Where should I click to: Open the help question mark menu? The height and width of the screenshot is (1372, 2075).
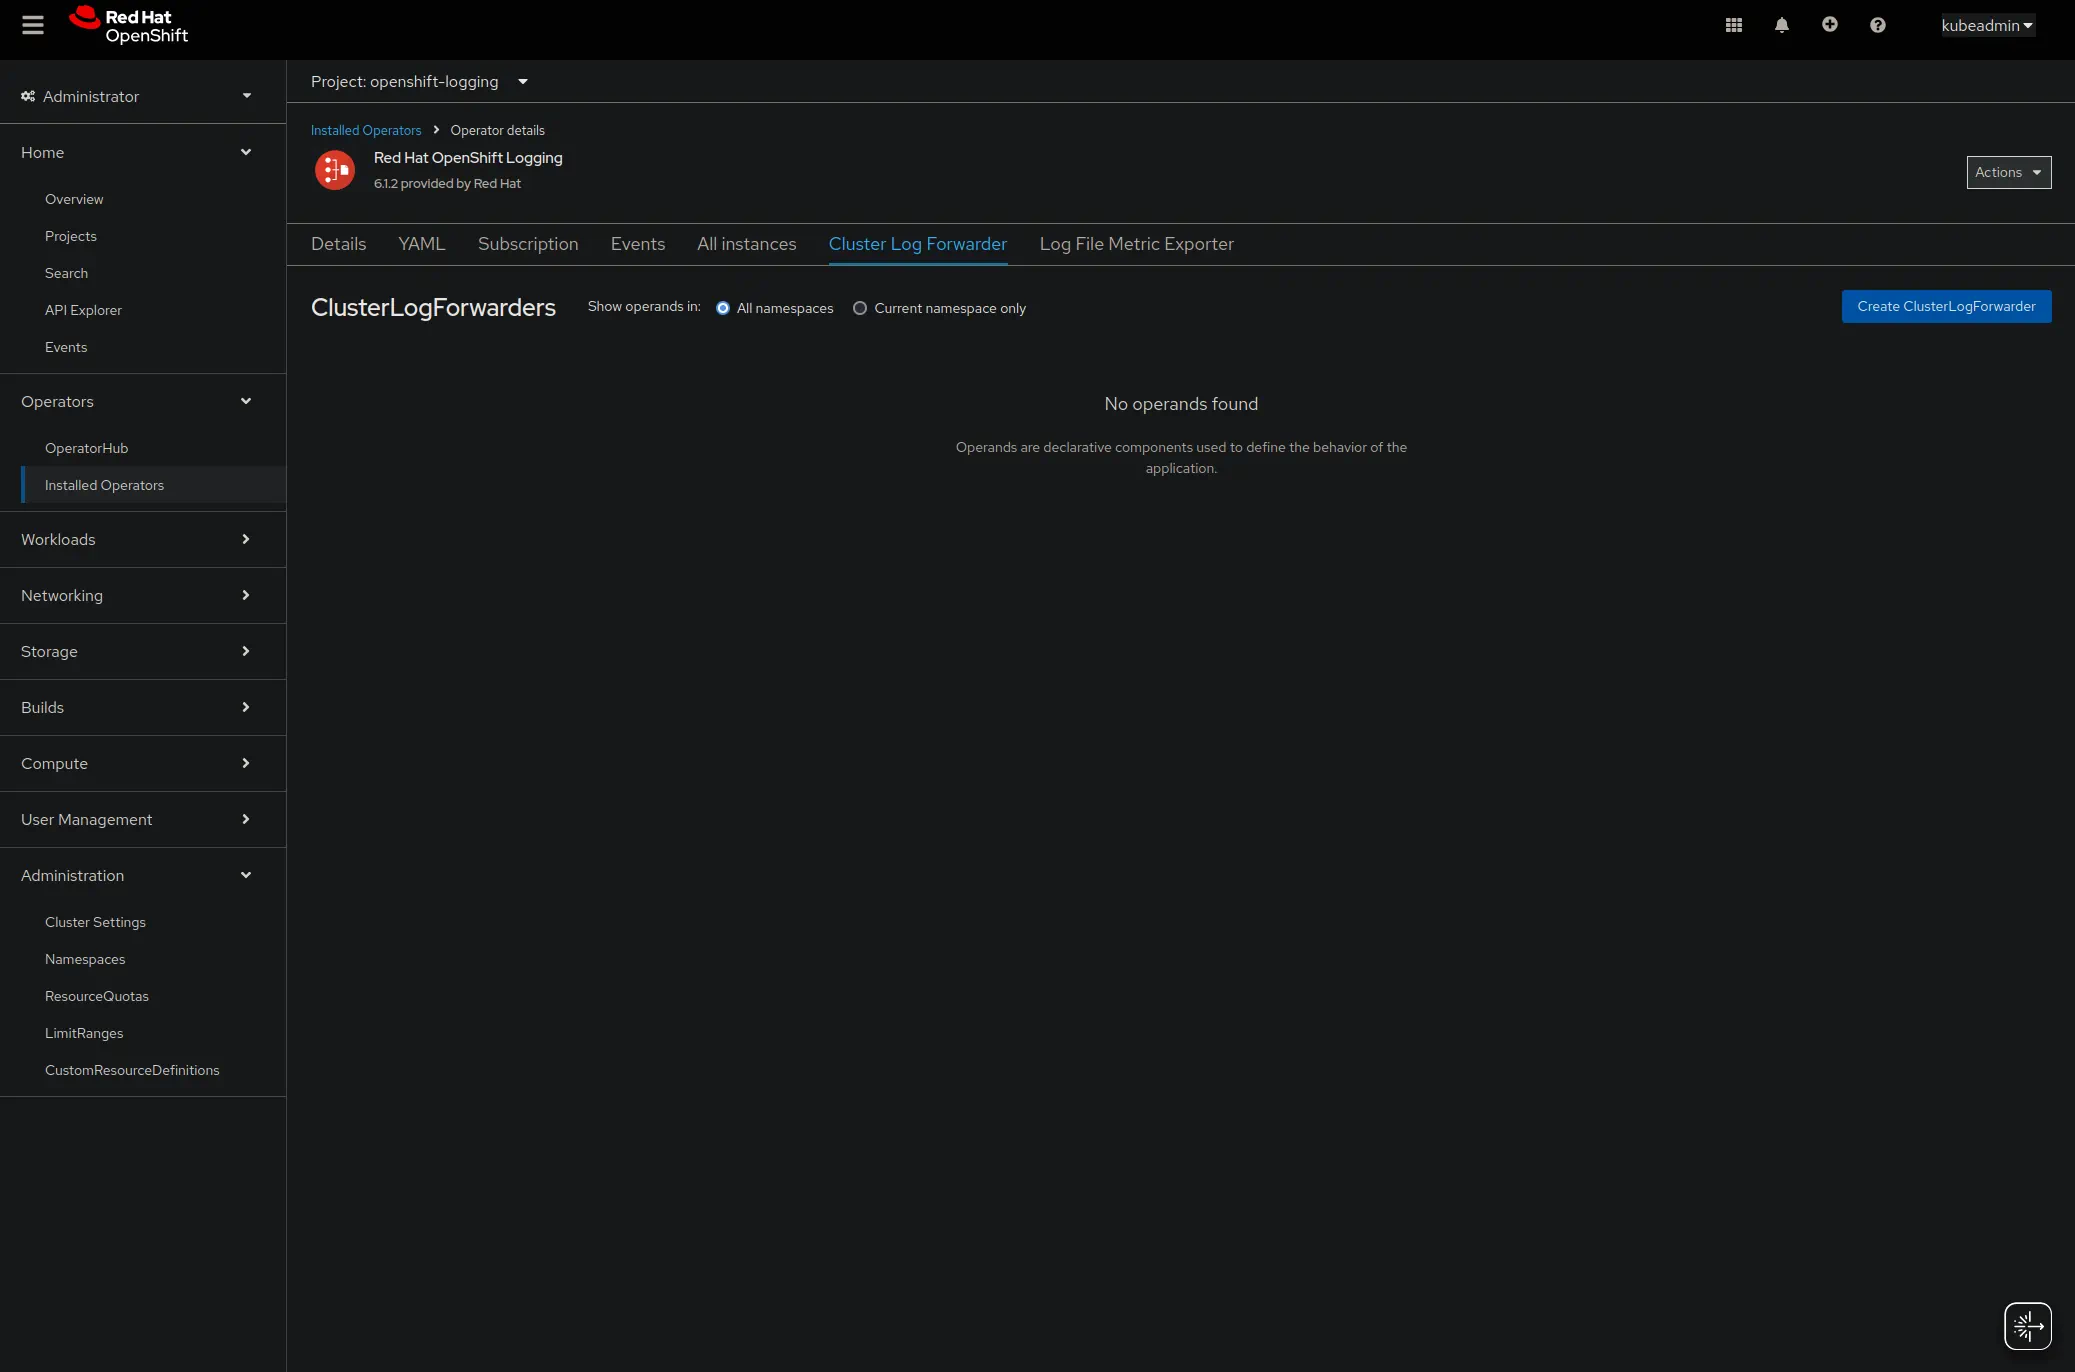pyautogui.click(x=1878, y=25)
